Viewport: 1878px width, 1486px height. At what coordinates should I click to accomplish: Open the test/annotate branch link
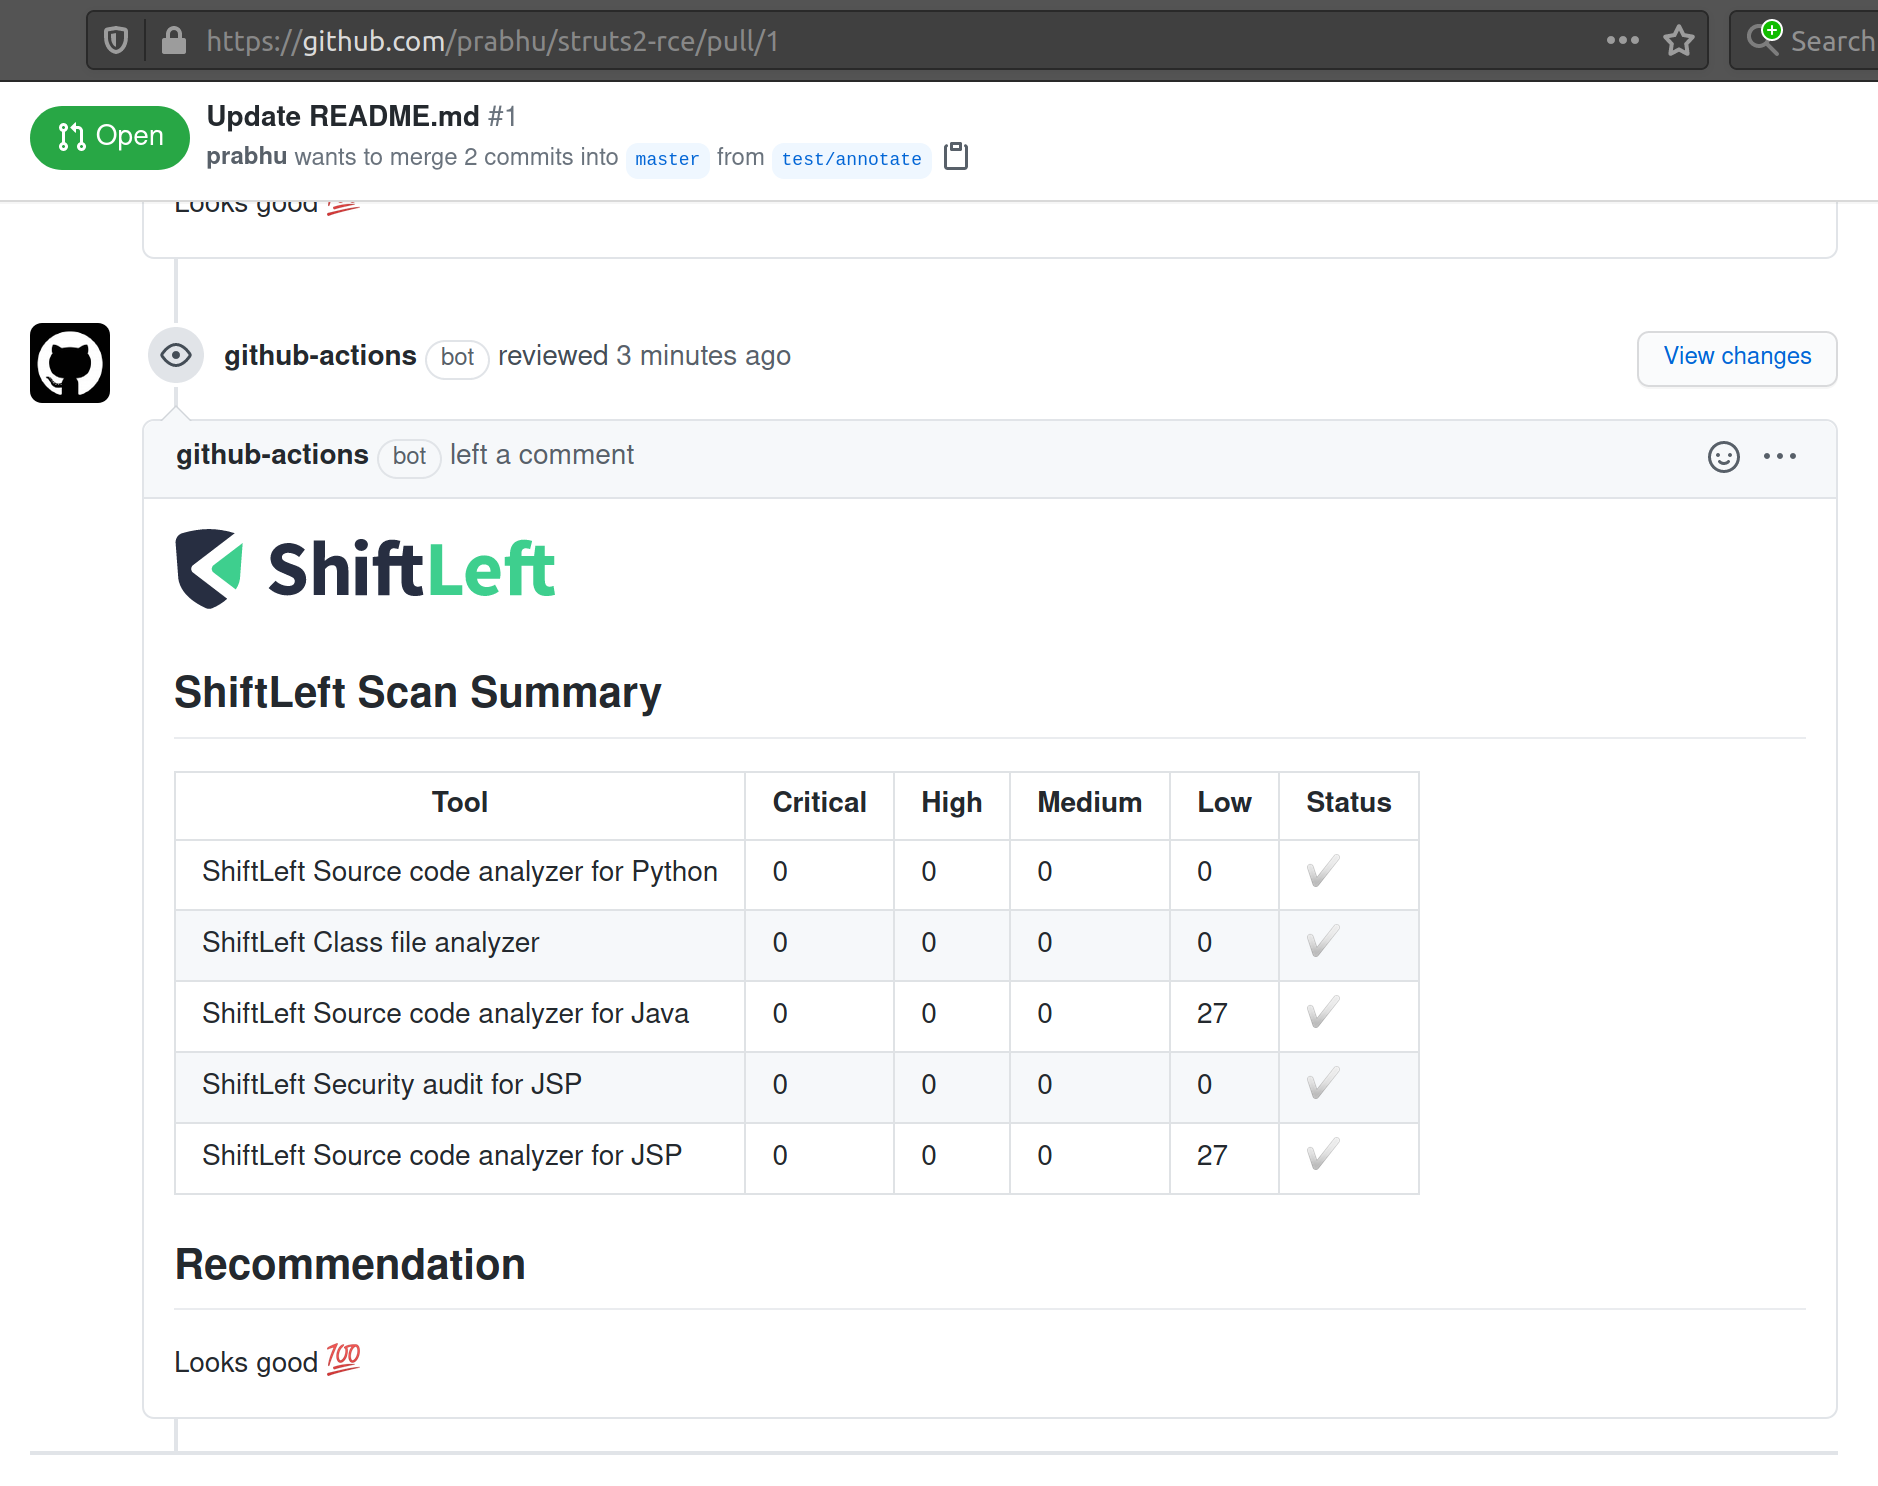(x=851, y=159)
